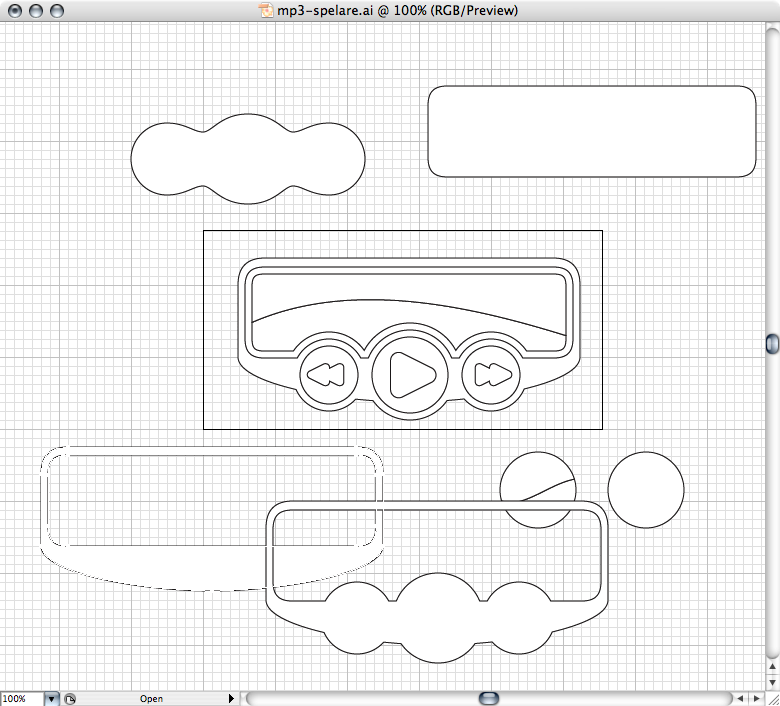Click the play triangle in the artwork

410,375
